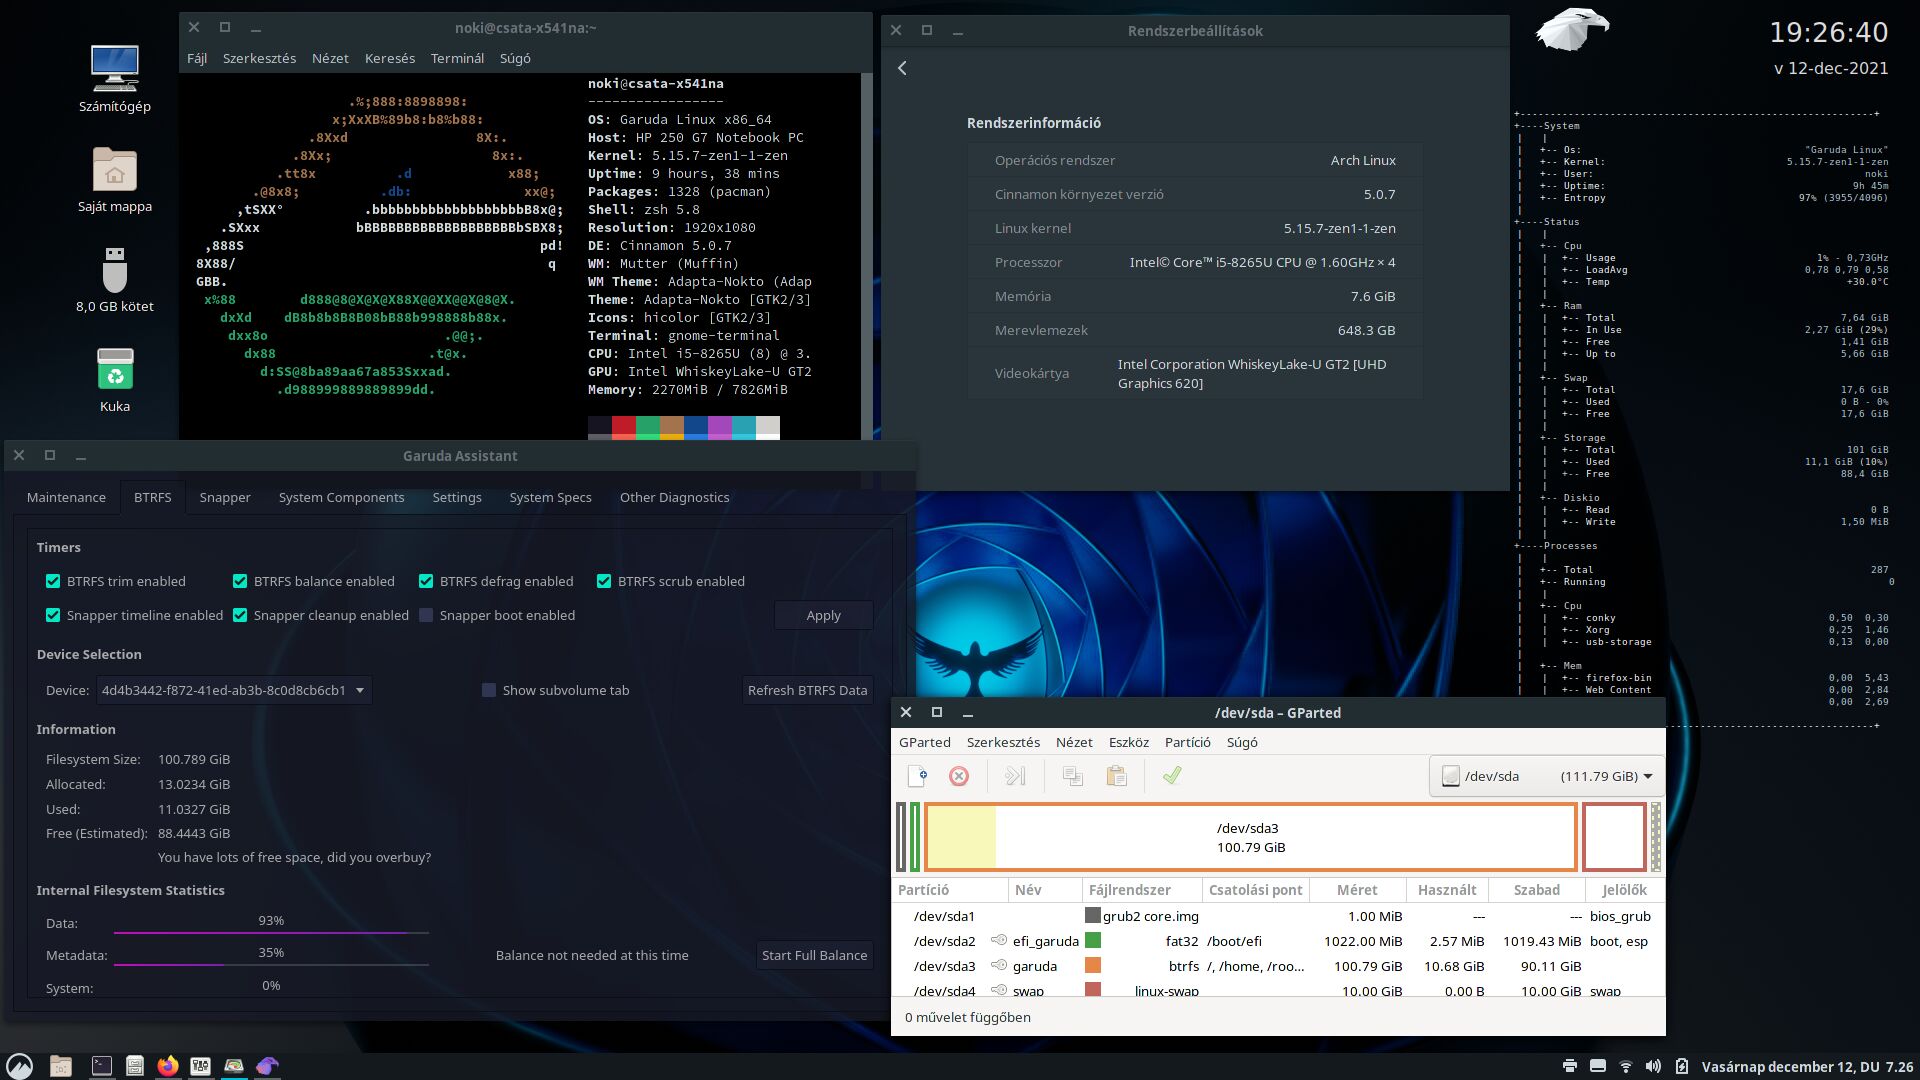Click the red color block in the terminal palette
This screenshot has height=1080, width=1920.
click(624, 428)
